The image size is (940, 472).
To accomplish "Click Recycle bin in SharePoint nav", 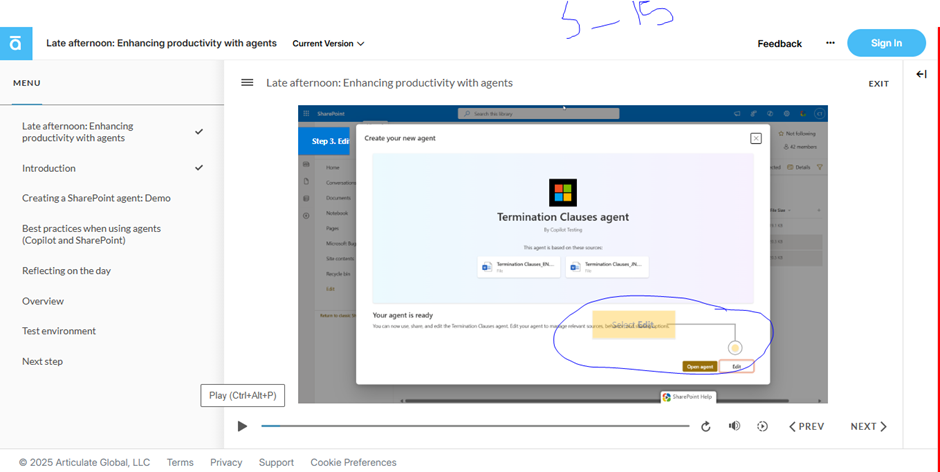I will 338,273.
